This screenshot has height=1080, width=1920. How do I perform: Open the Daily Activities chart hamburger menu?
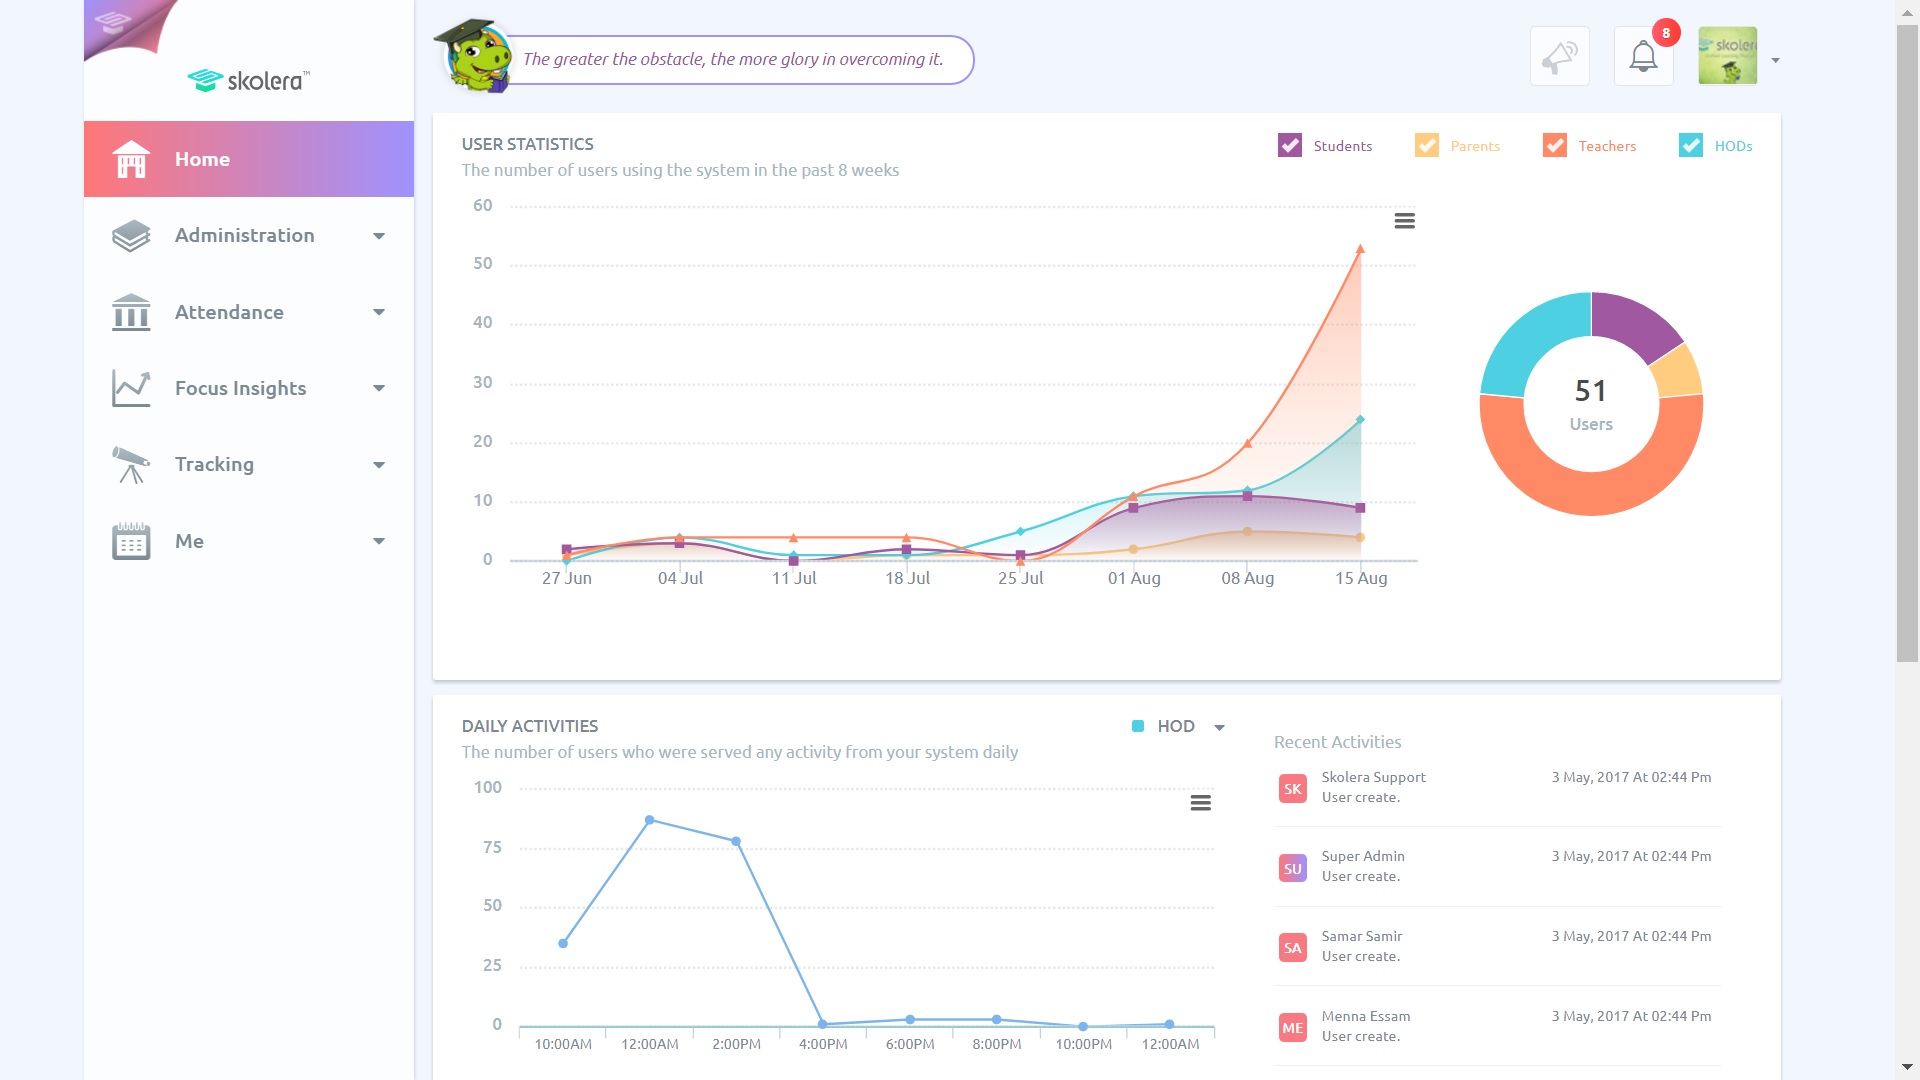[x=1200, y=803]
